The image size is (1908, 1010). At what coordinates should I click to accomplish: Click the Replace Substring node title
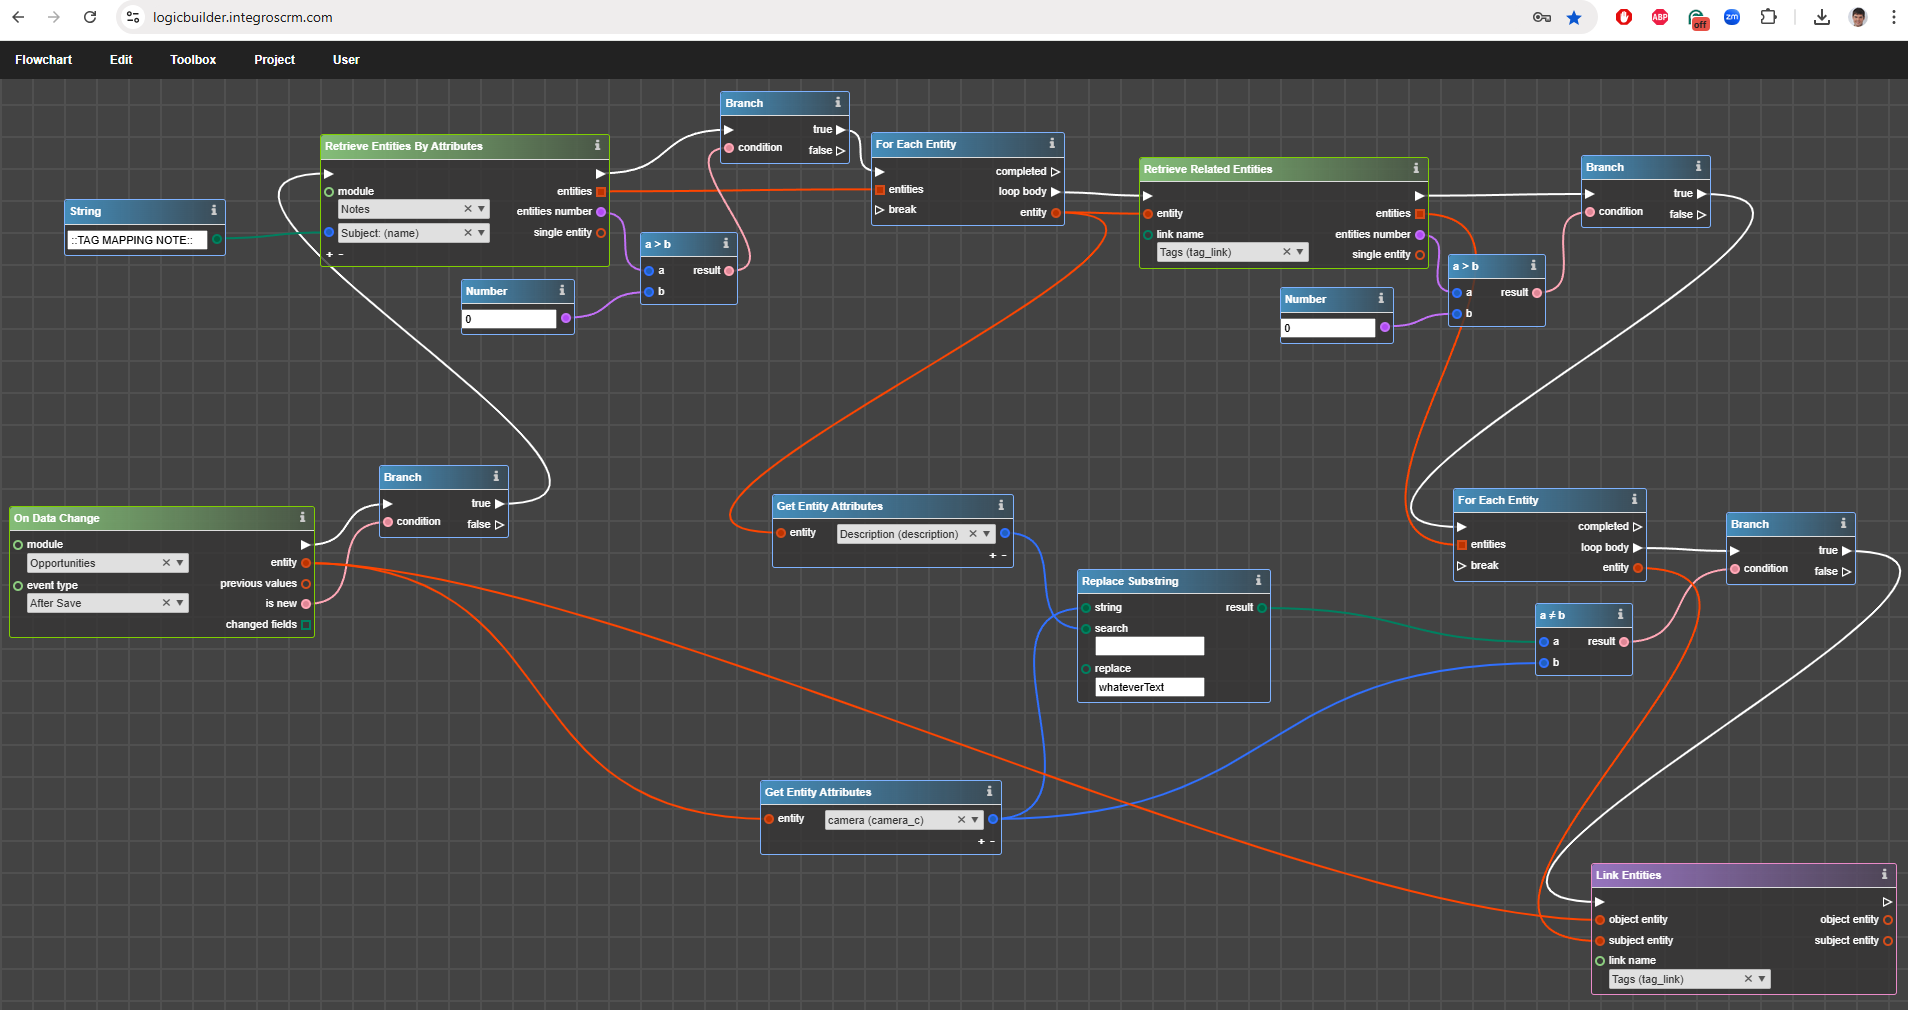pos(1130,581)
